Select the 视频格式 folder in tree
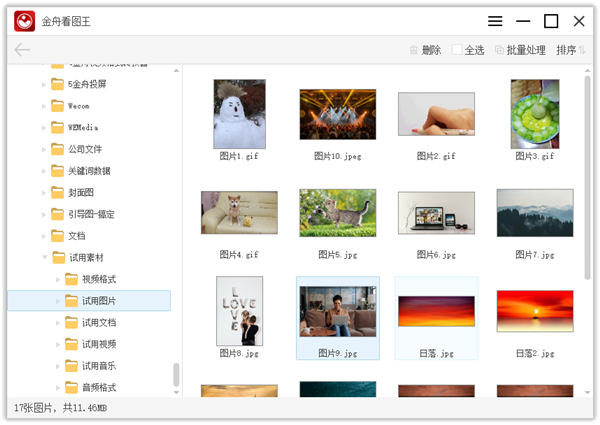 pos(98,279)
